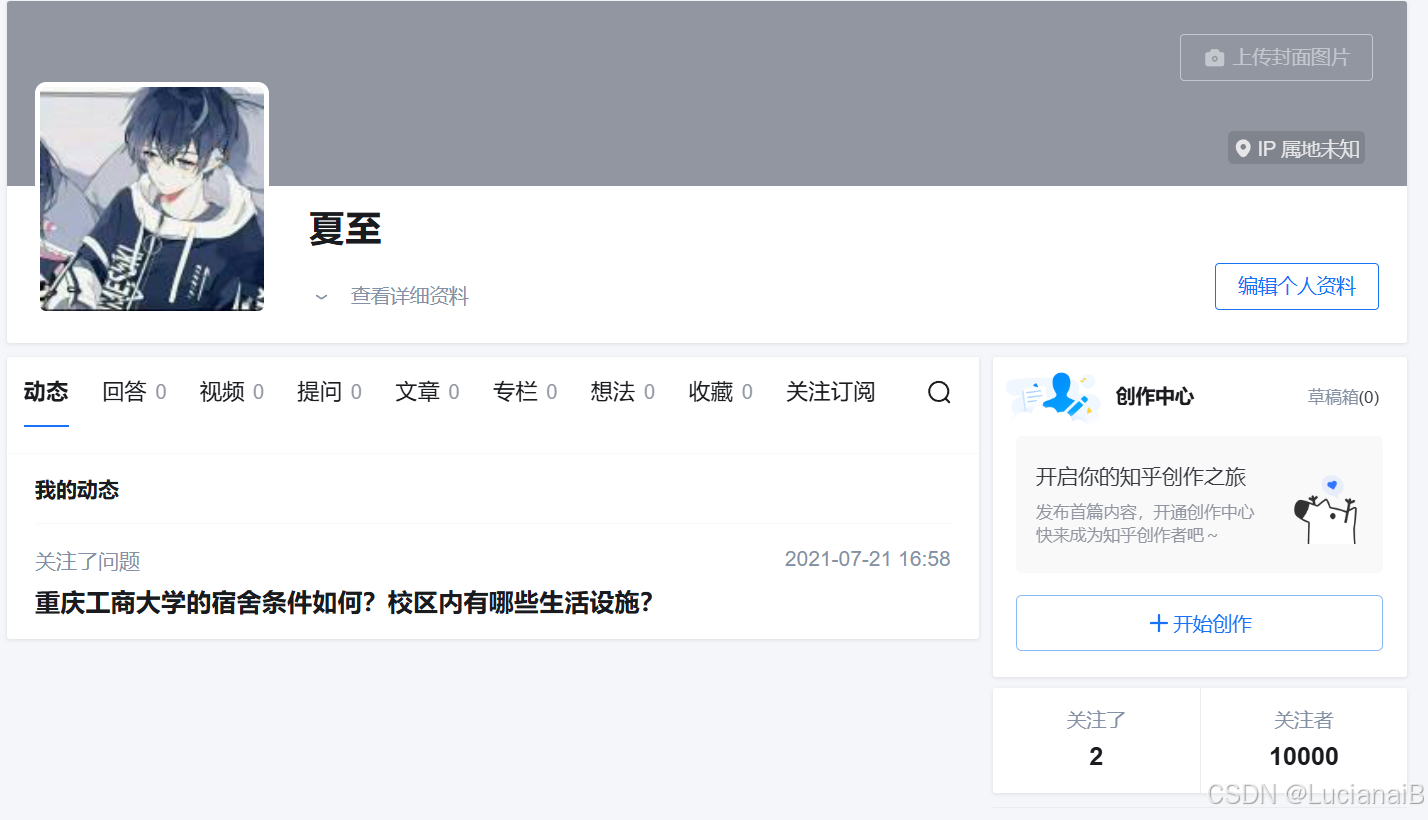Click the 查看详细资料 link text

tap(409, 296)
